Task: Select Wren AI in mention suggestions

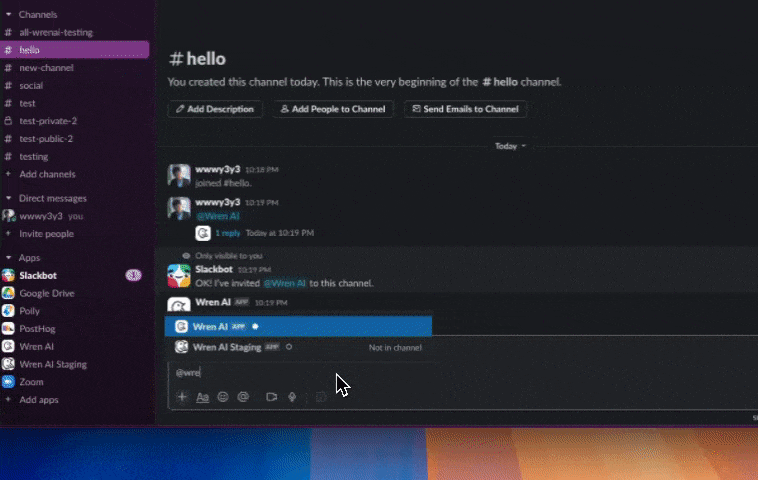Action: (298, 327)
